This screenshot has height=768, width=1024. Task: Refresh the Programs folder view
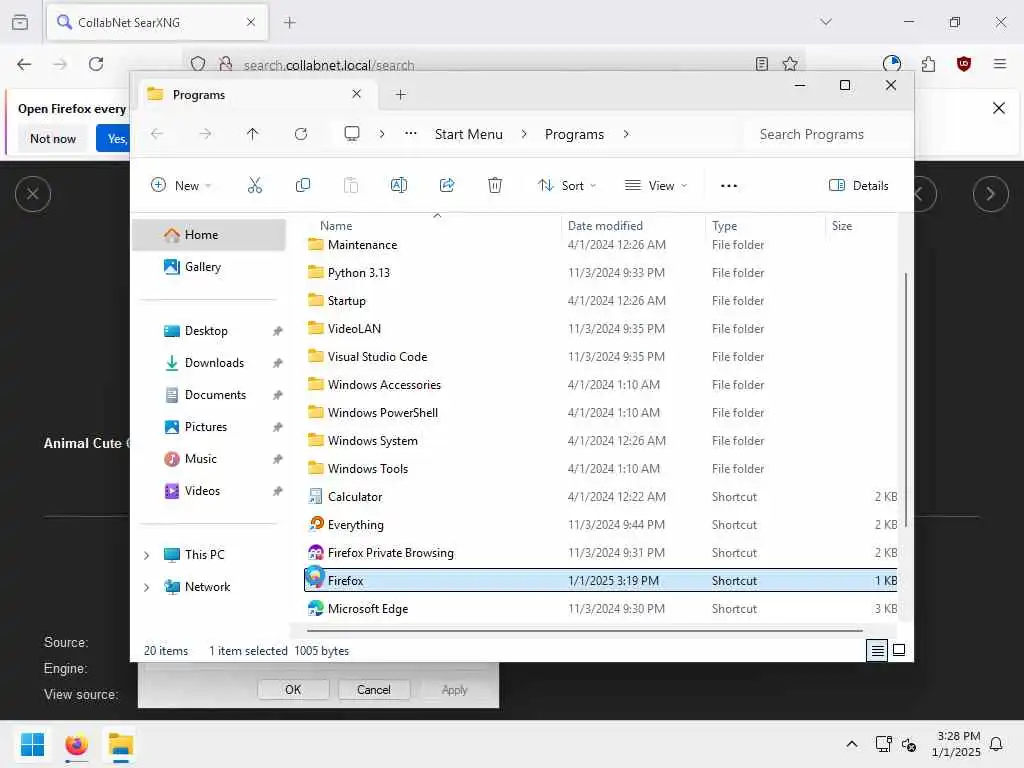point(301,134)
